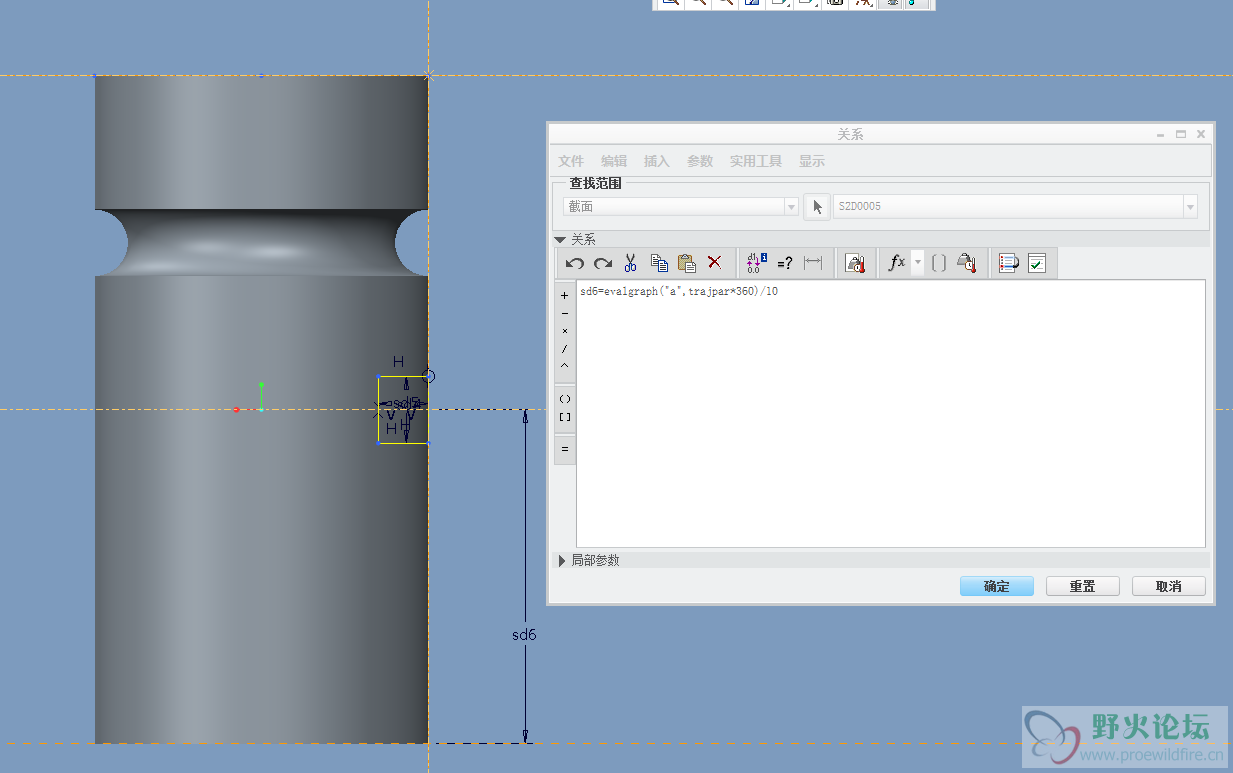Open the 参数 menu
Image resolution: width=1233 pixels, height=773 pixels.
click(x=700, y=161)
